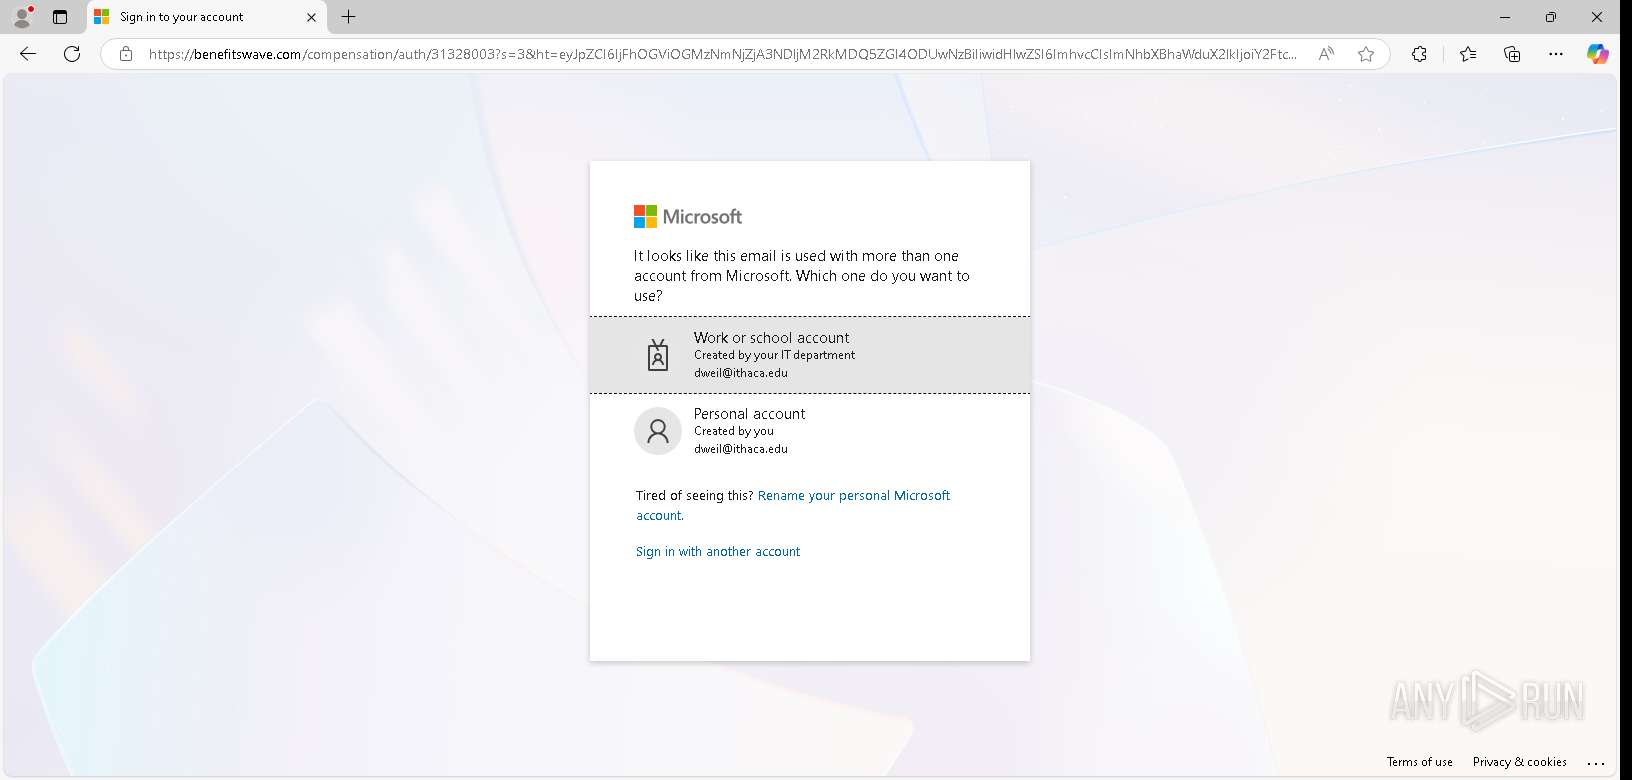Image resolution: width=1632 pixels, height=780 pixels.
Task: Minimize the browser window
Action: [1505, 17]
